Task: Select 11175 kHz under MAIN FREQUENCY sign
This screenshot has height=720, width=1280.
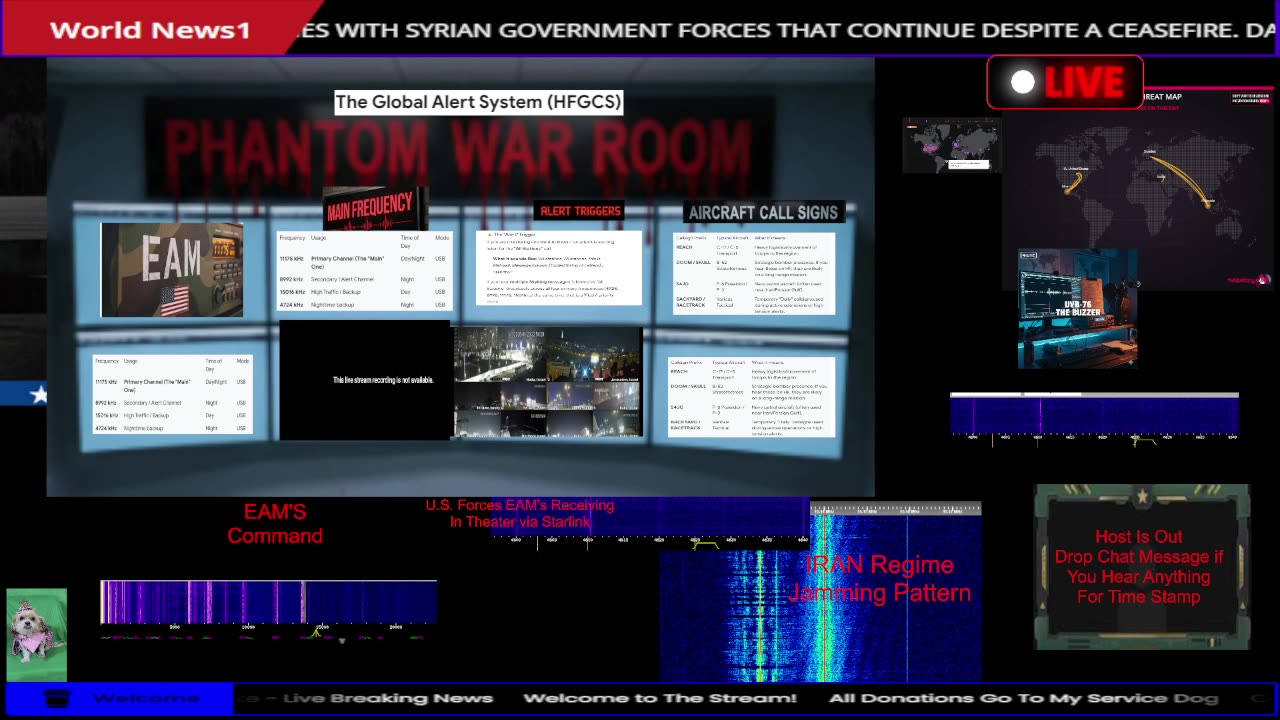Action: click(x=291, y=258)
